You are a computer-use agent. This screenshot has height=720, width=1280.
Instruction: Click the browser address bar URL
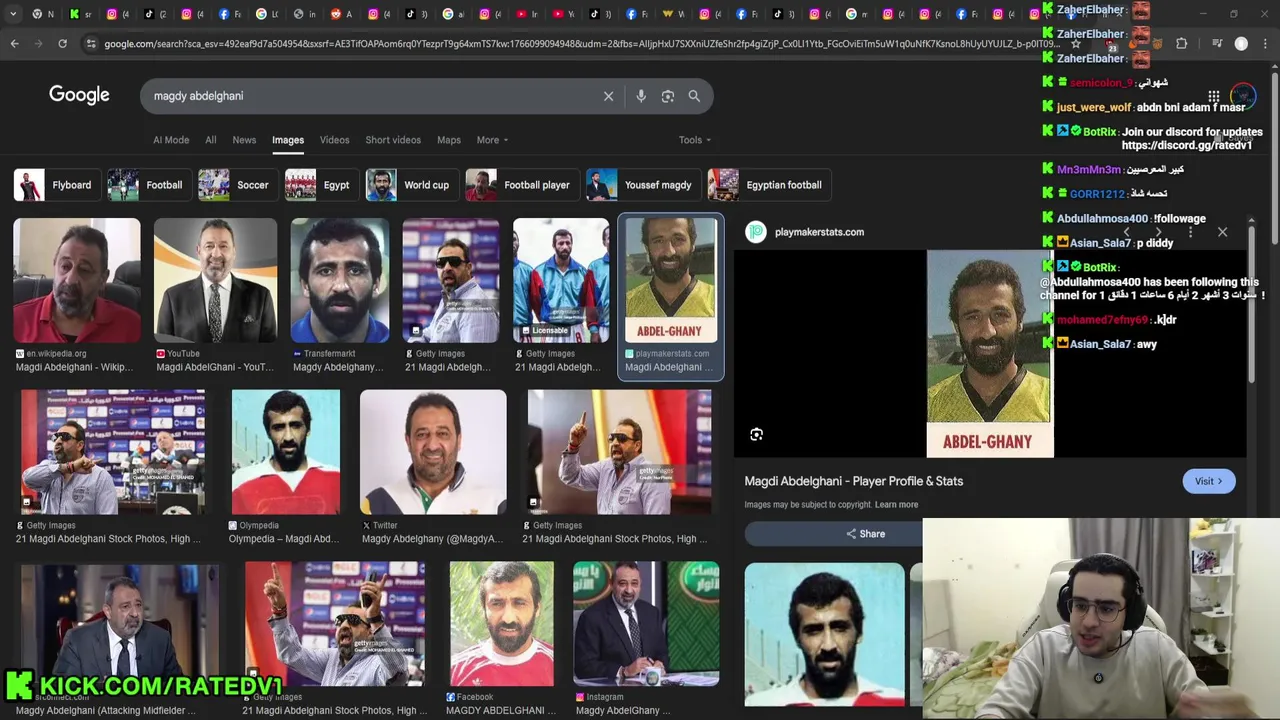580,44
